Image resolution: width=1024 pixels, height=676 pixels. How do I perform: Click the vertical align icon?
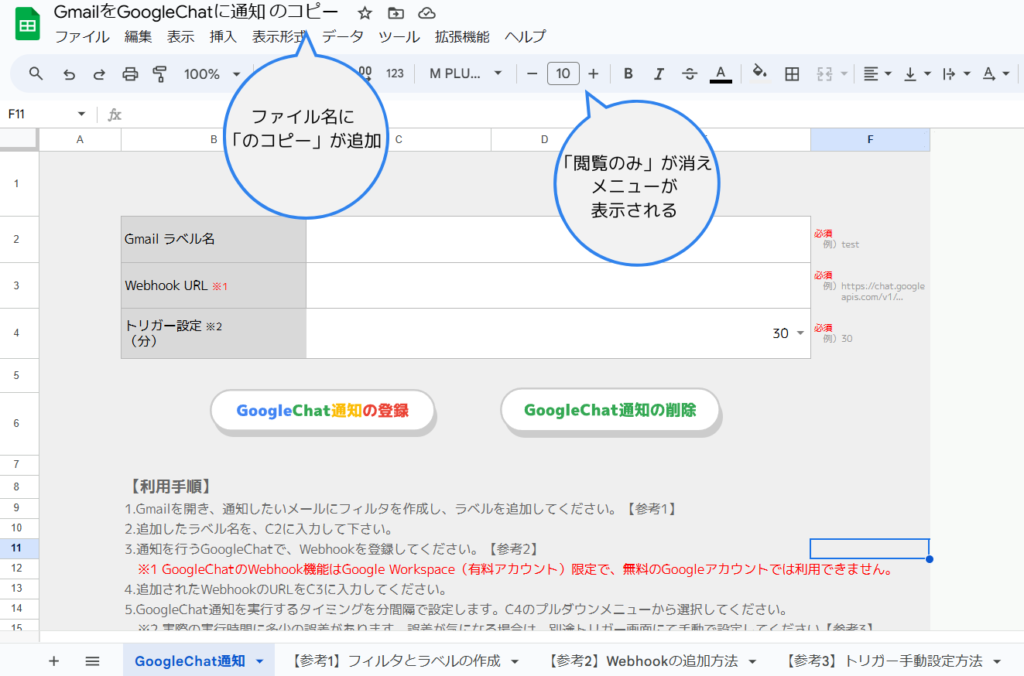910,74
